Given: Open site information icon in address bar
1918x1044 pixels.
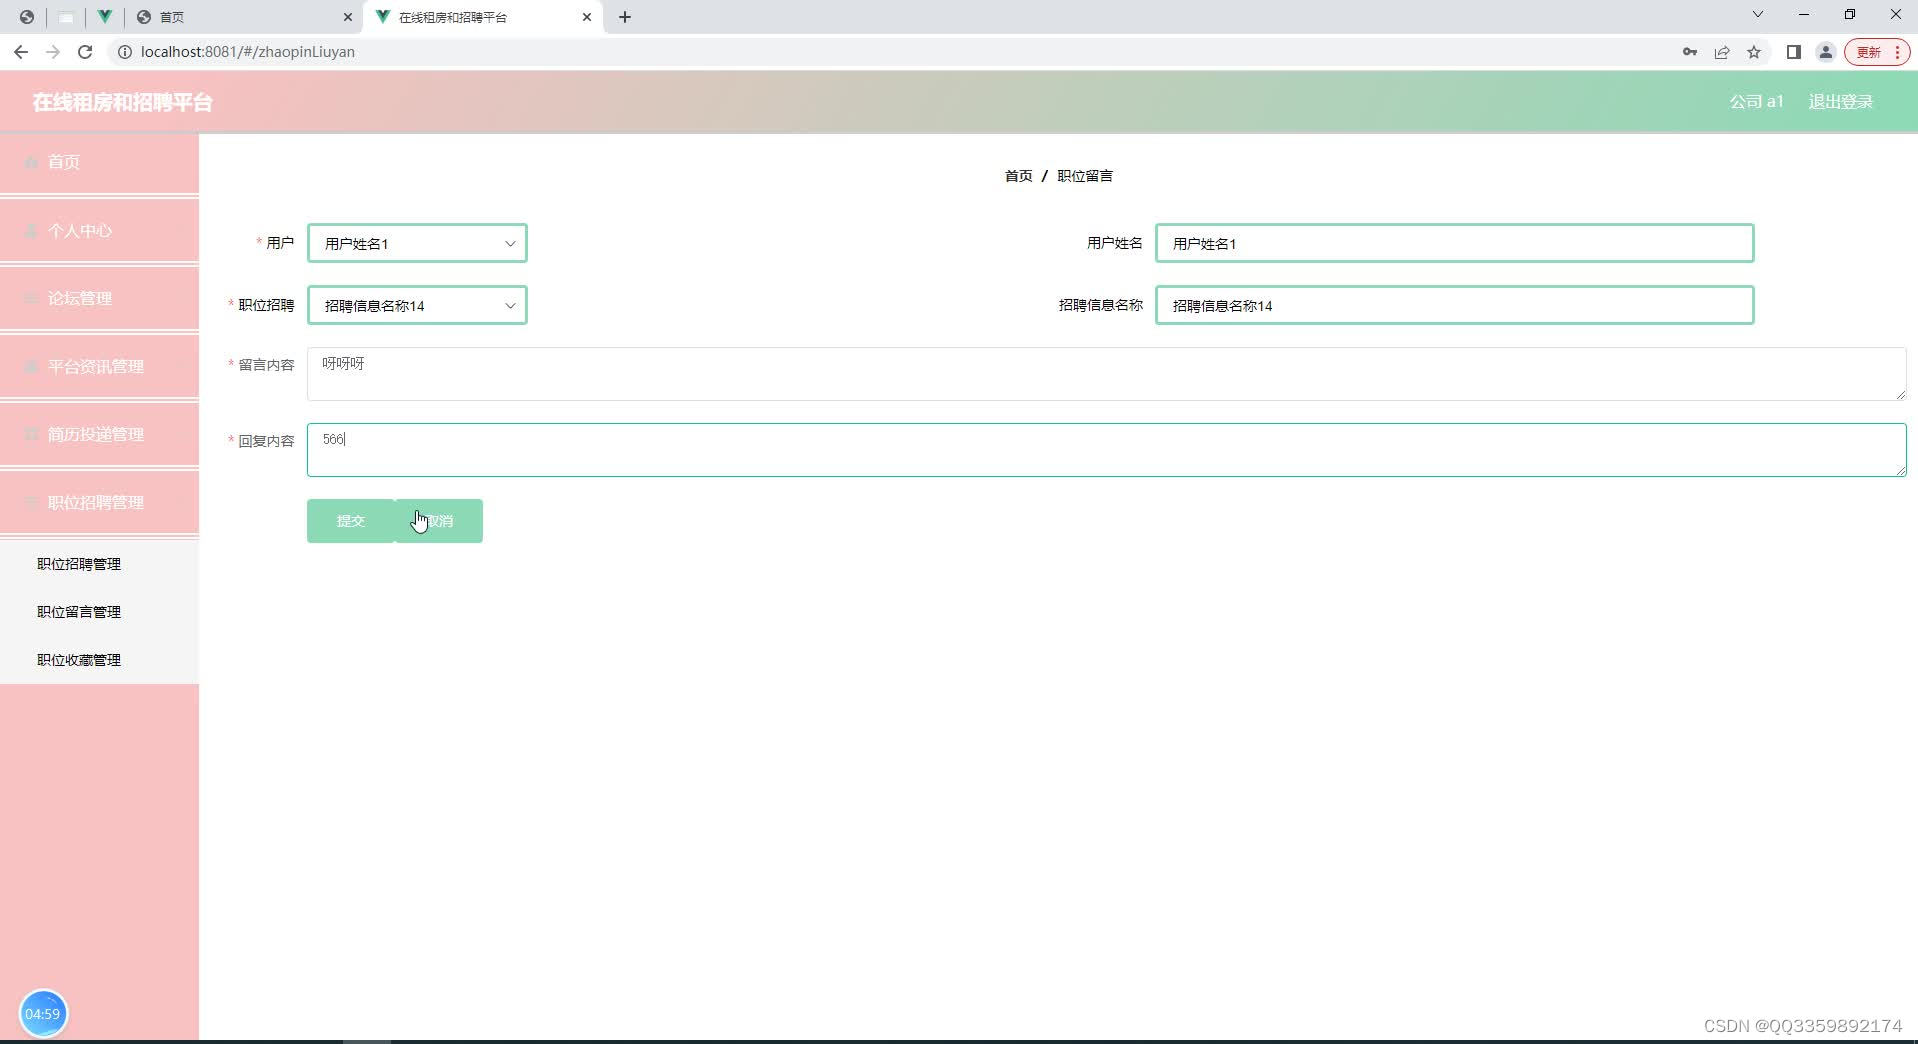Looking at the screenshot, I should [x=125, y=52].
